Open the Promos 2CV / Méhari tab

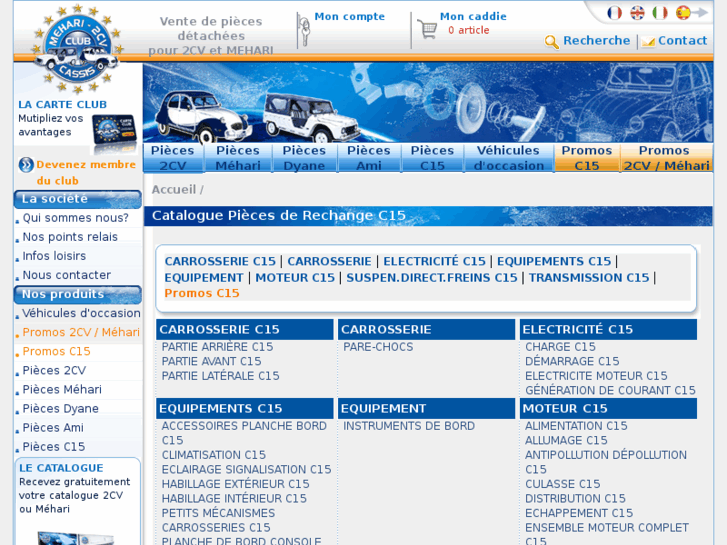click(666, 158)
